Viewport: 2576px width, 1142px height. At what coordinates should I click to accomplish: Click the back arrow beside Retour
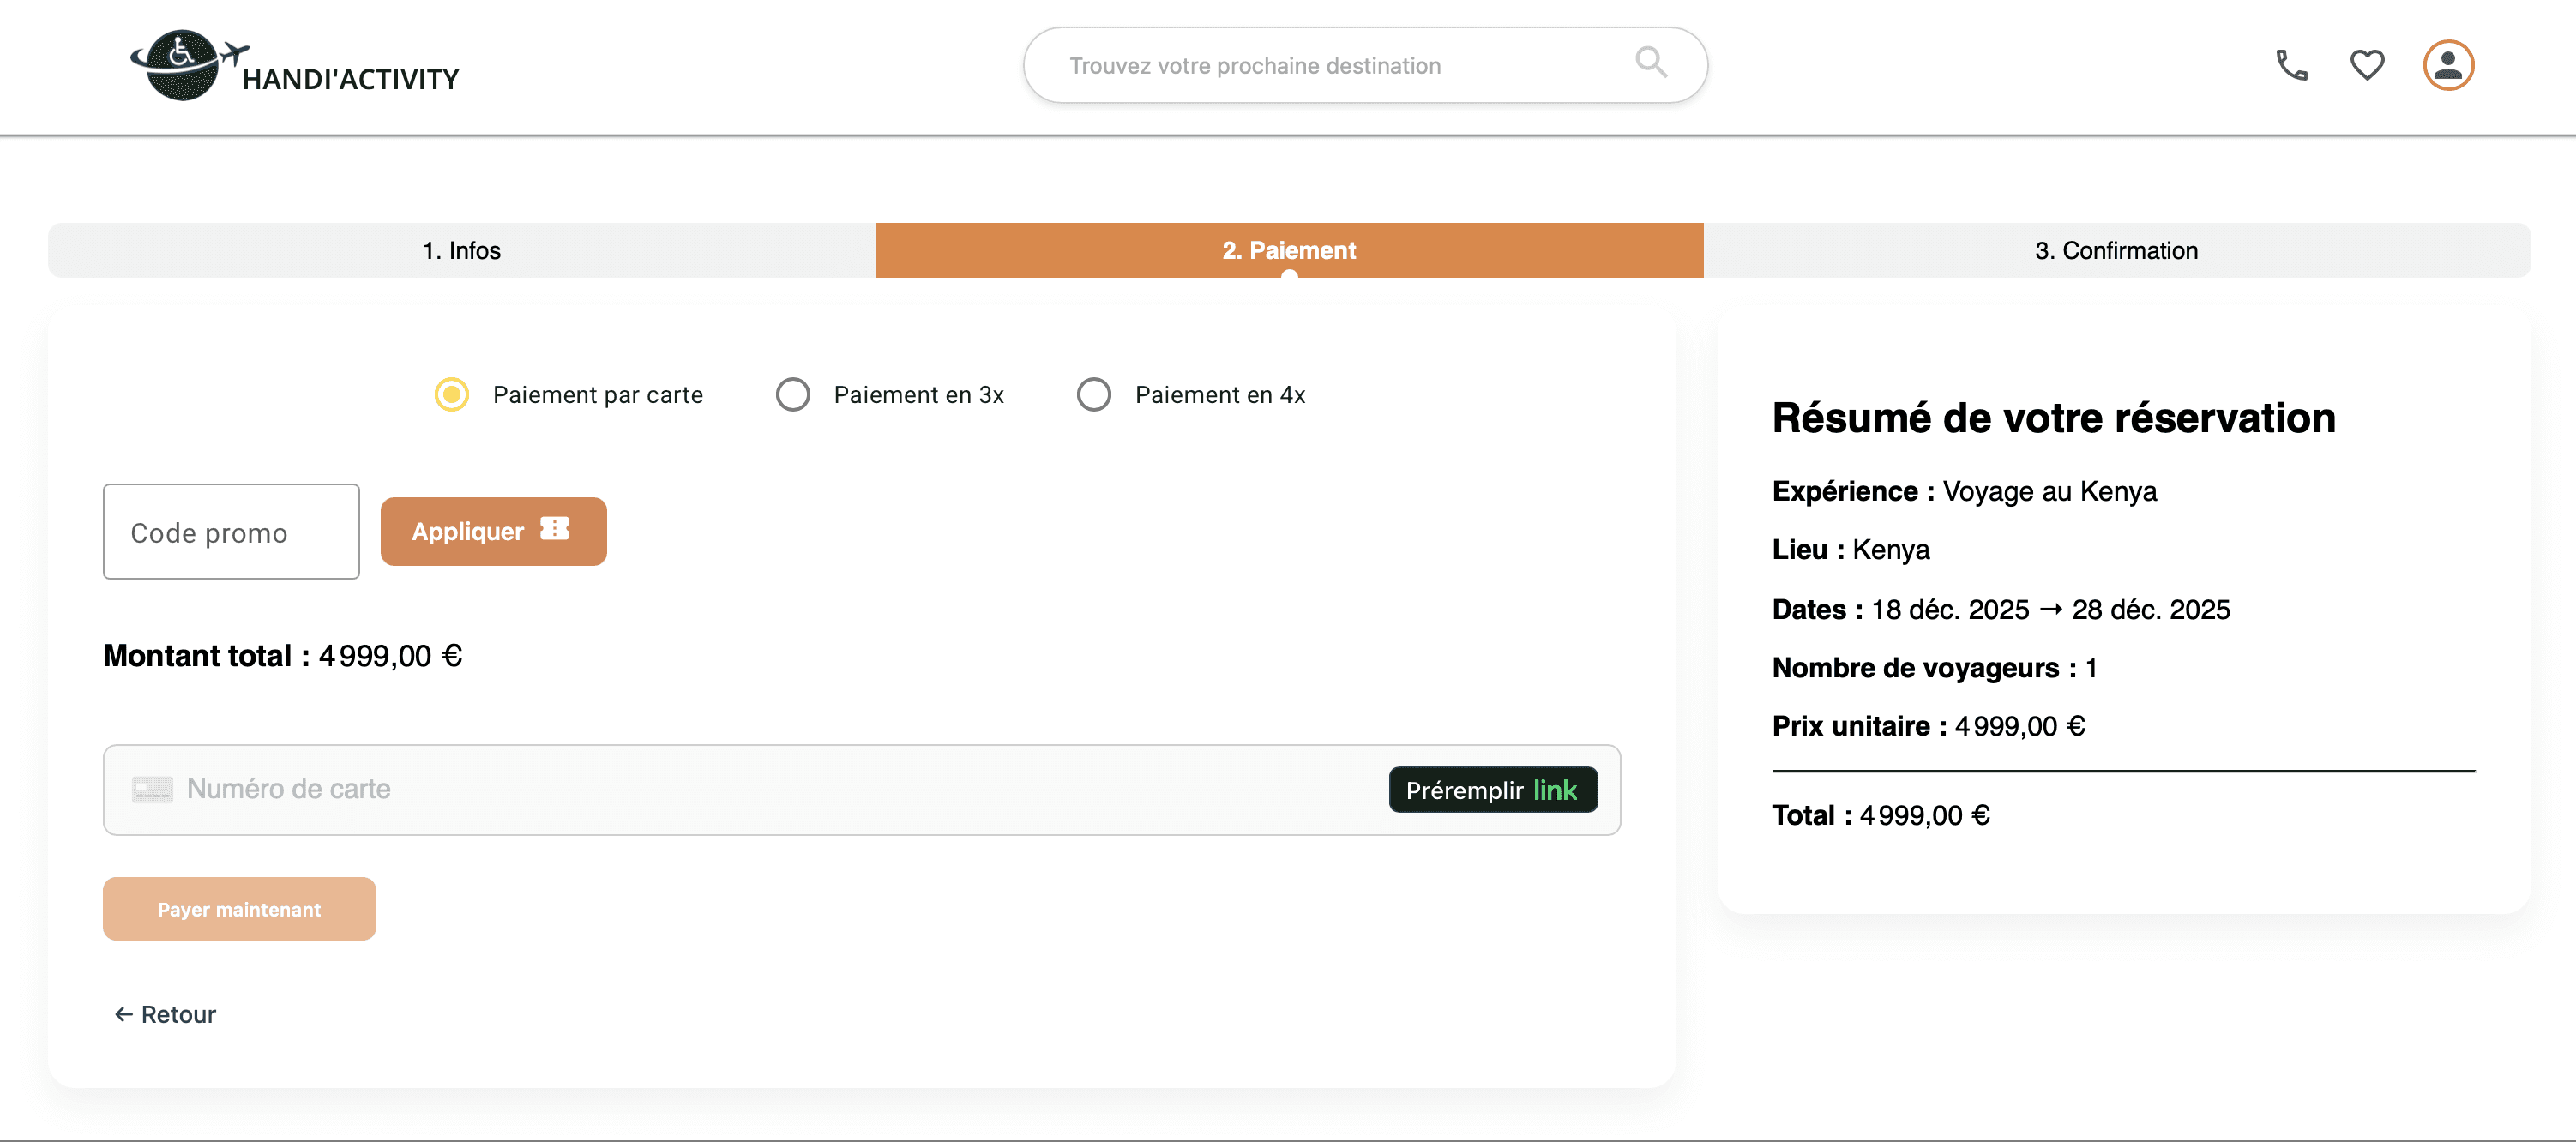pyautogui.click(x=124, y=1014)
